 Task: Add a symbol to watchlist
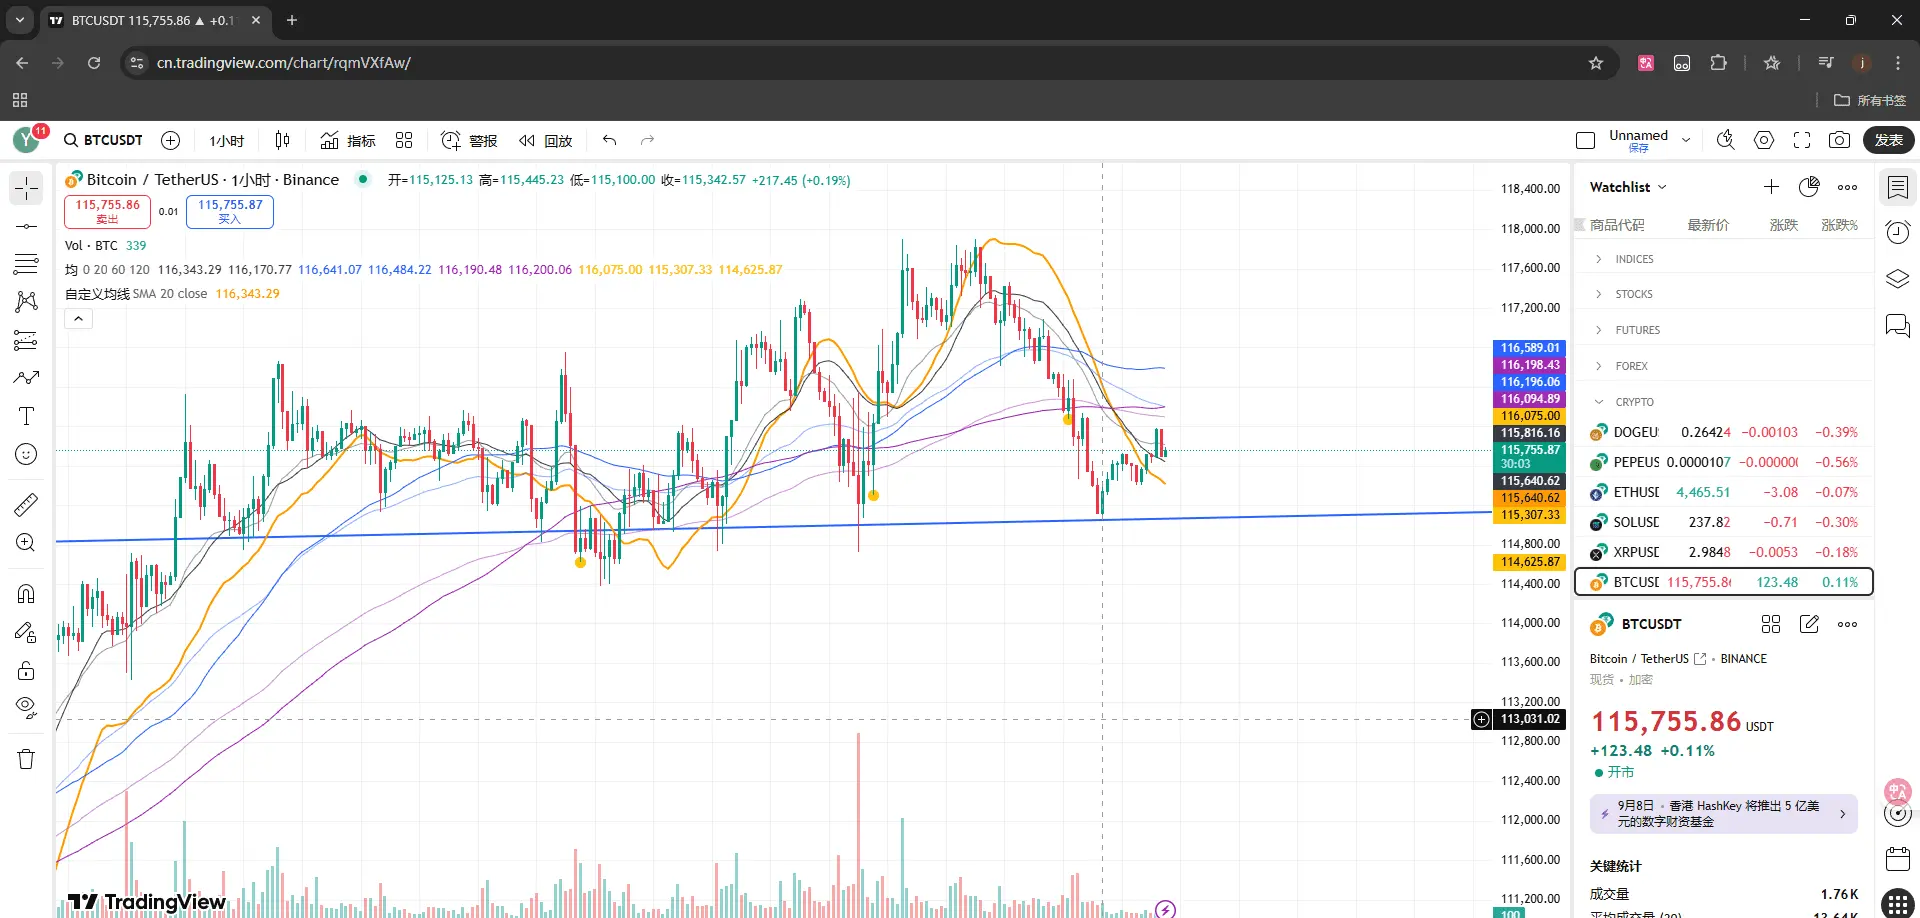(1771, 187)
